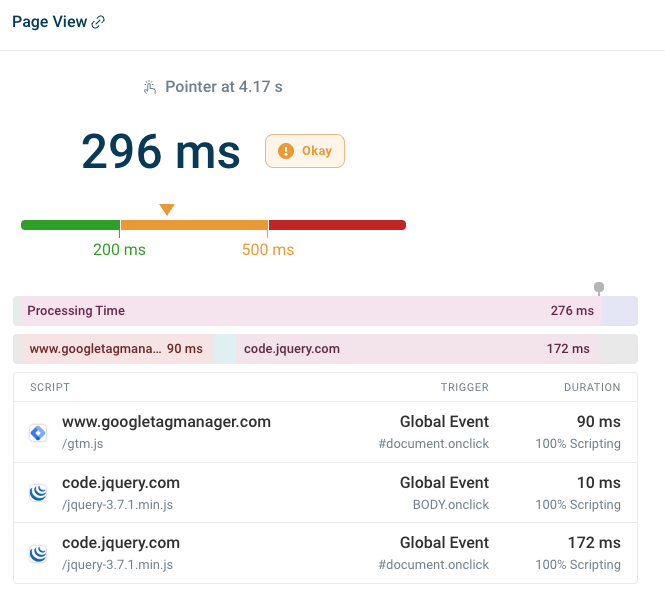Click the red segment of rating bar
The height and width of the screenshot is (605, 665).
pyautogui.click(x=337, y=225)
